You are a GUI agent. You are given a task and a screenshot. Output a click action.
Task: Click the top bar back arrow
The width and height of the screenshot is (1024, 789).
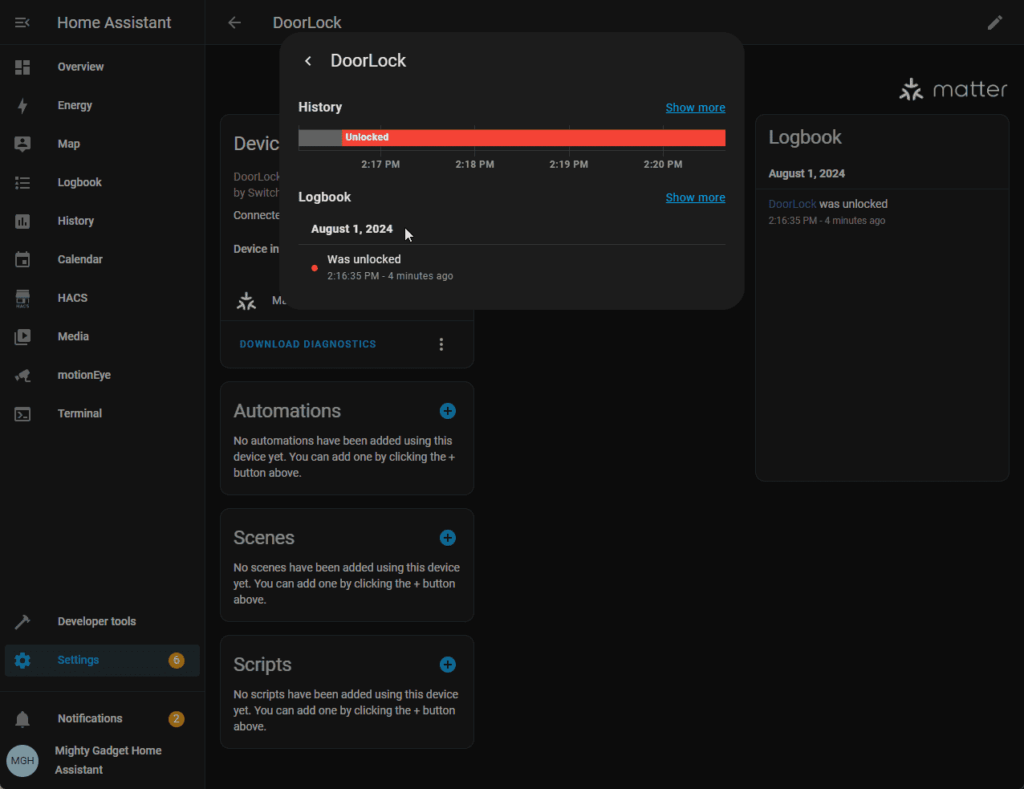(x=234, y=22)
